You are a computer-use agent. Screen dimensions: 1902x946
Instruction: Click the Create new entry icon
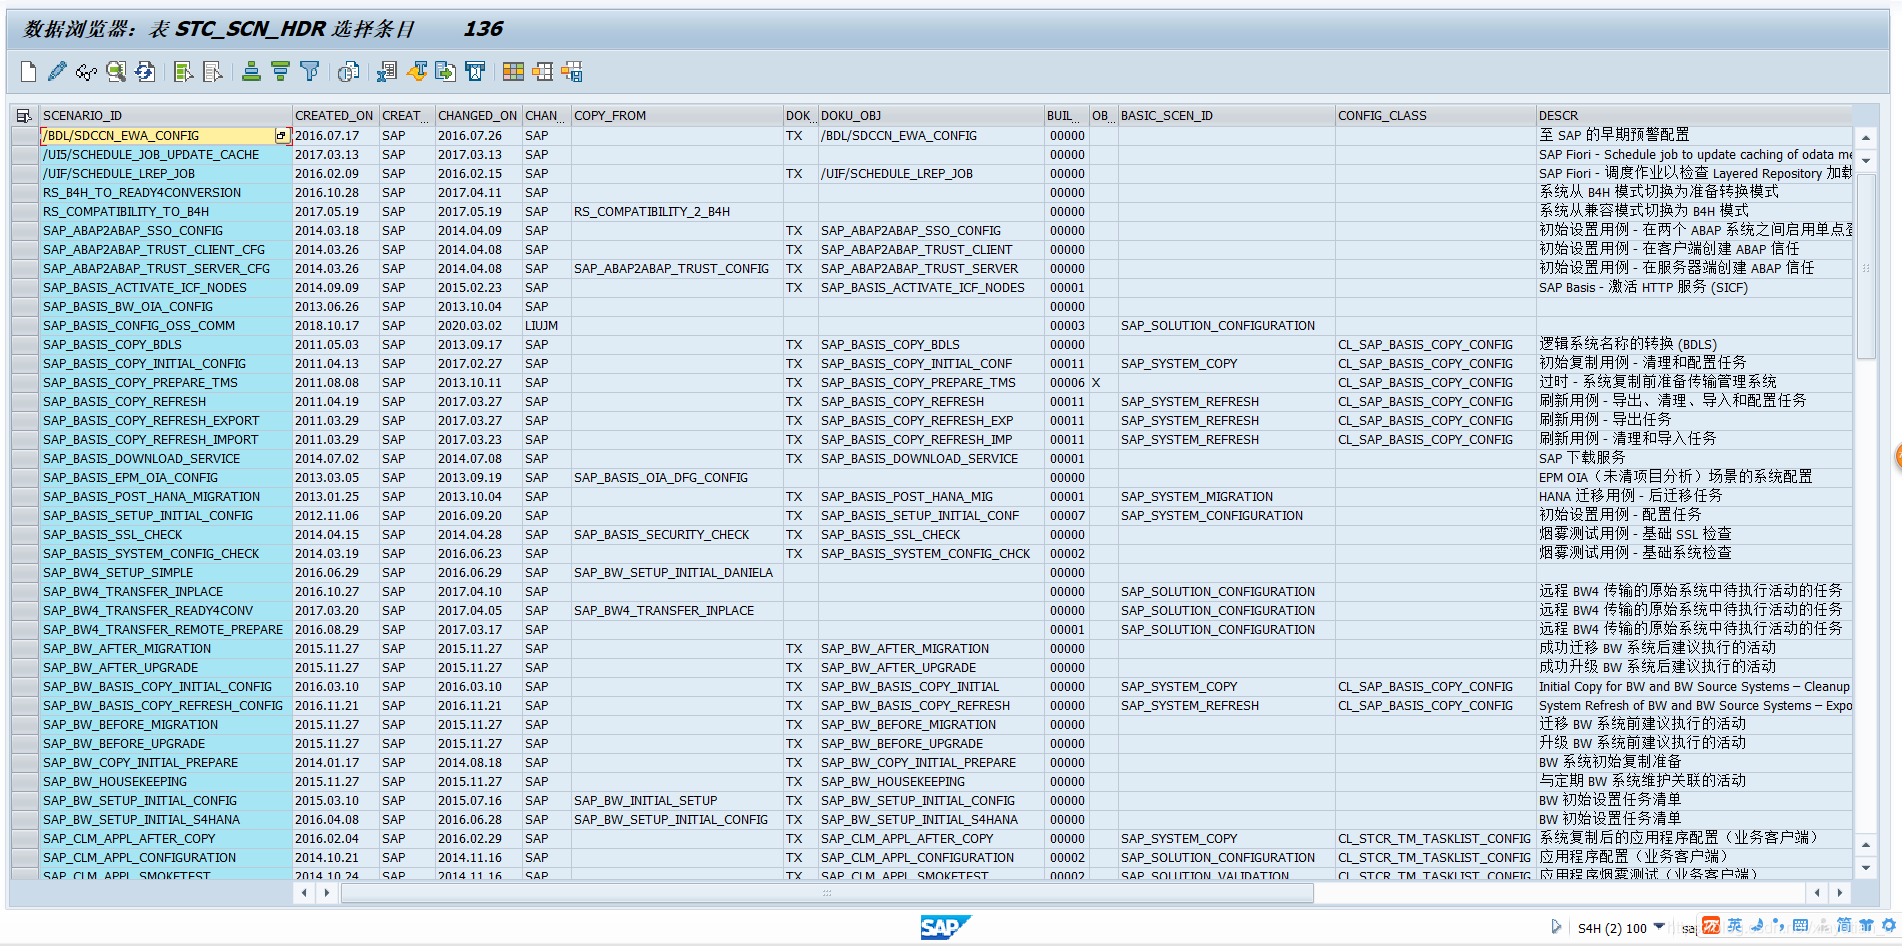(28, 71)
